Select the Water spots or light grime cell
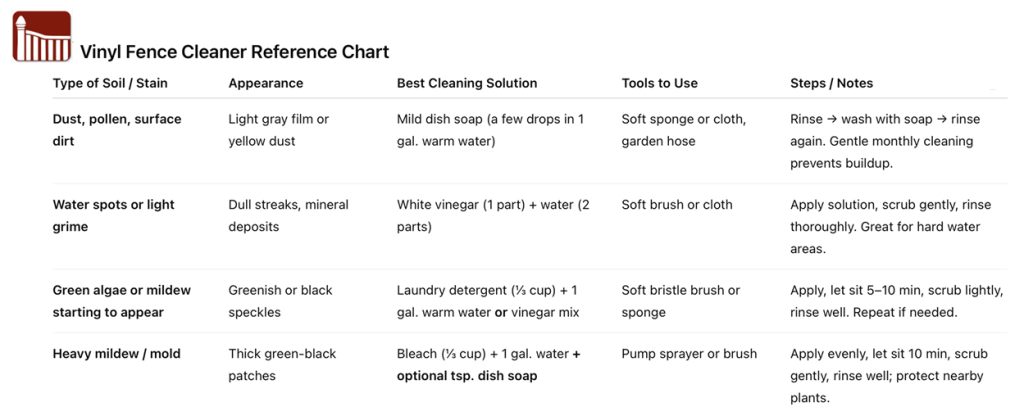The height and width of the screenshot is (416, 1024). click(113, 215)
